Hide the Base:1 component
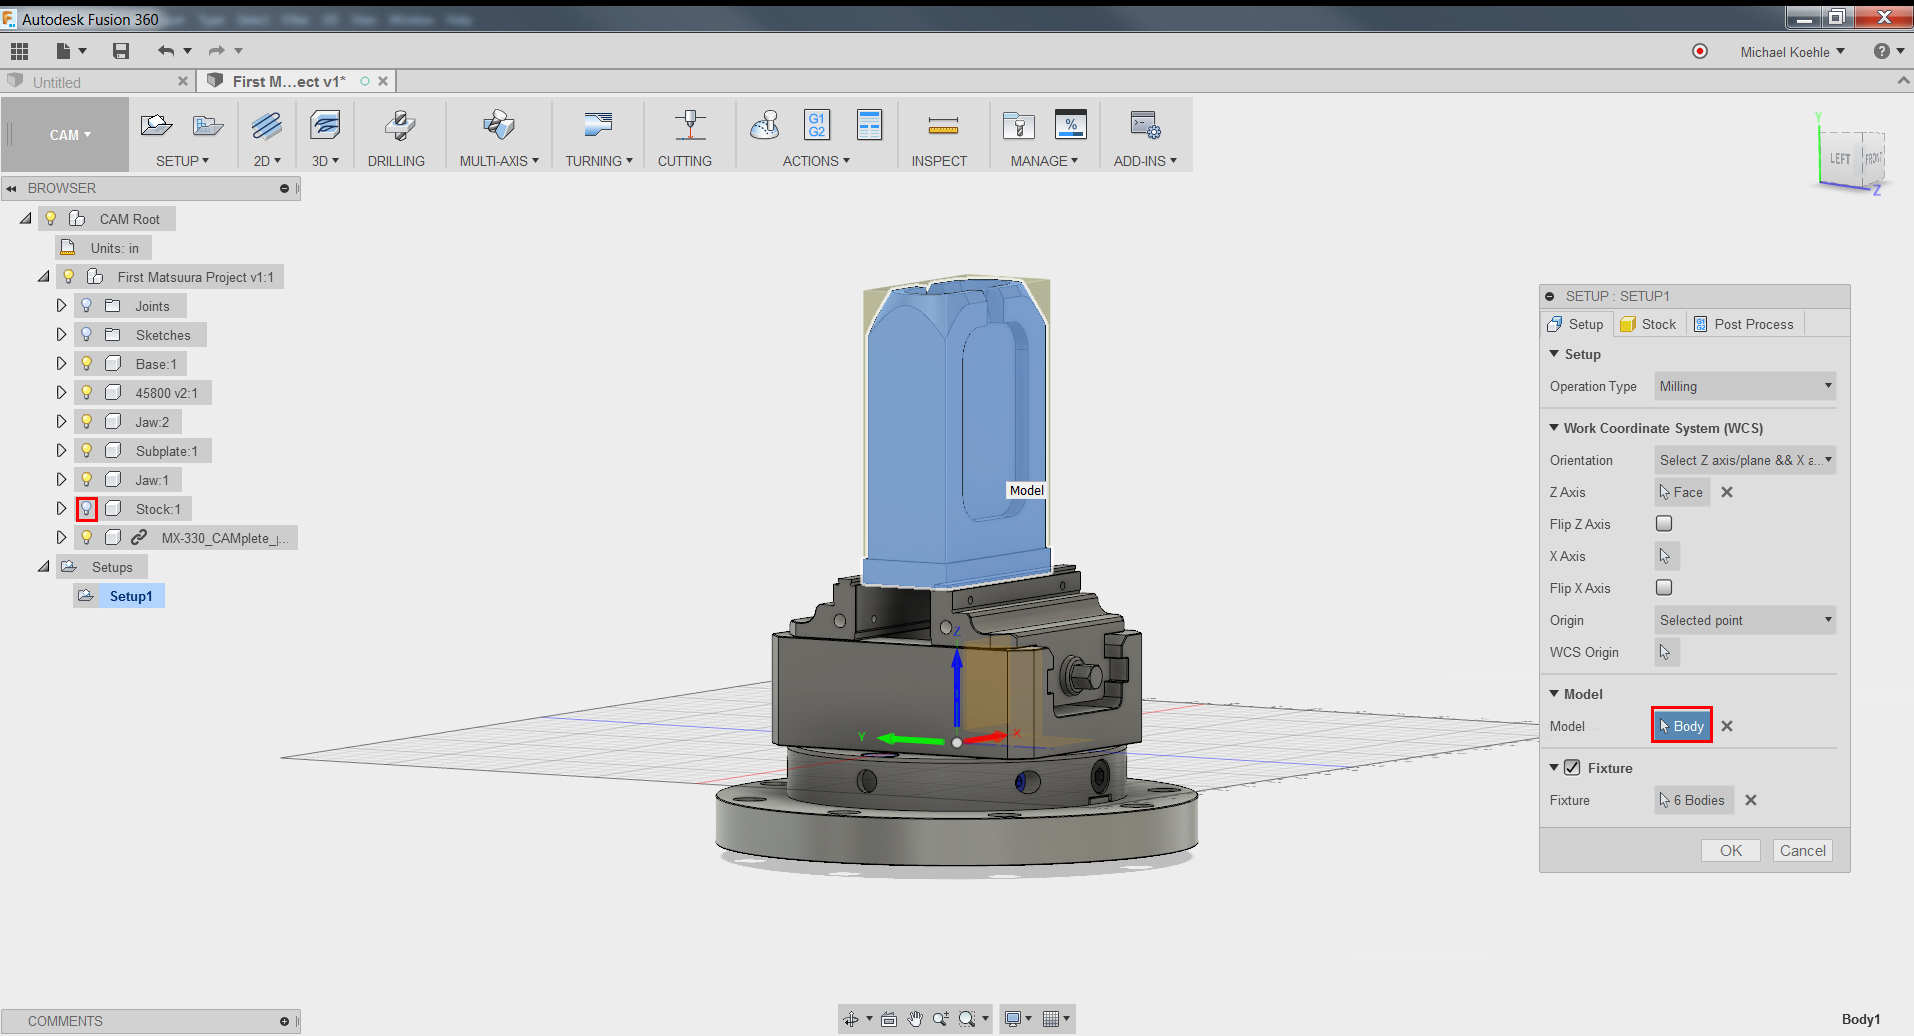The image size is (1914, 1036). tap(87, 364)
